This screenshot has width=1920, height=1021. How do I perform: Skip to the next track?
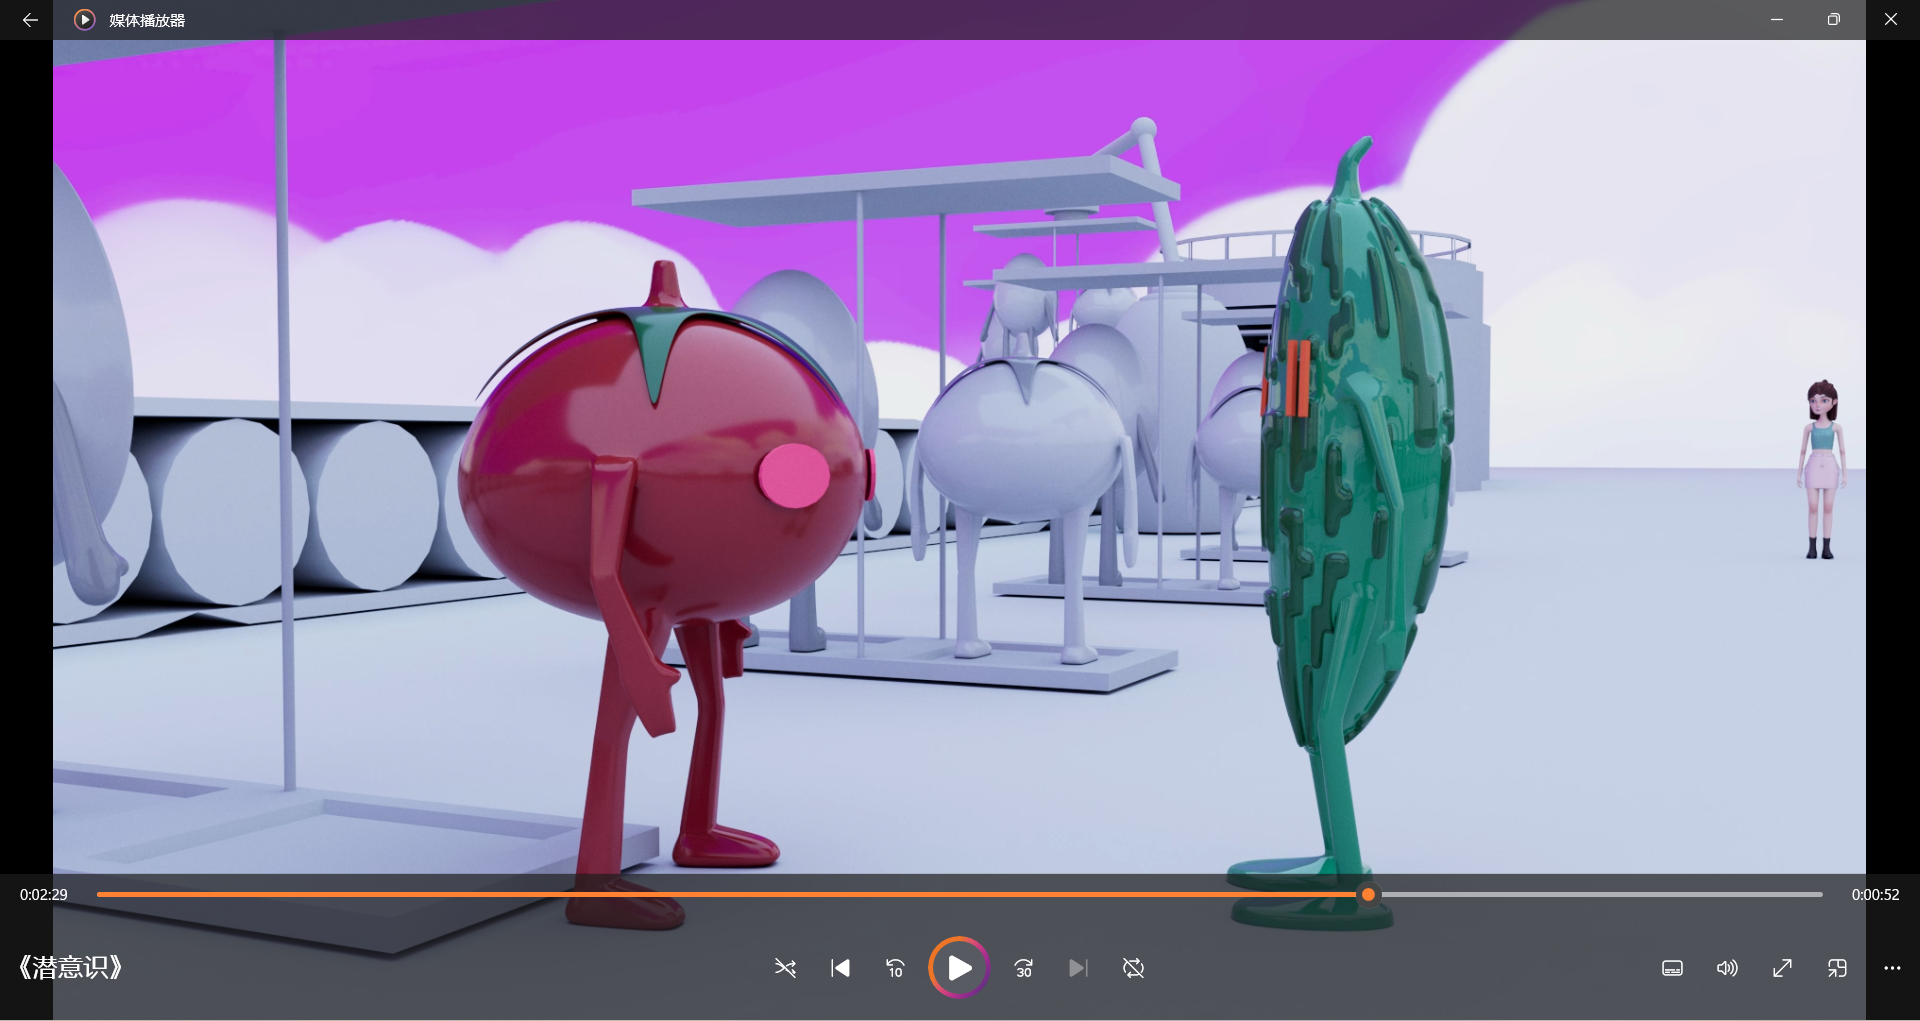click(1078, 968)
